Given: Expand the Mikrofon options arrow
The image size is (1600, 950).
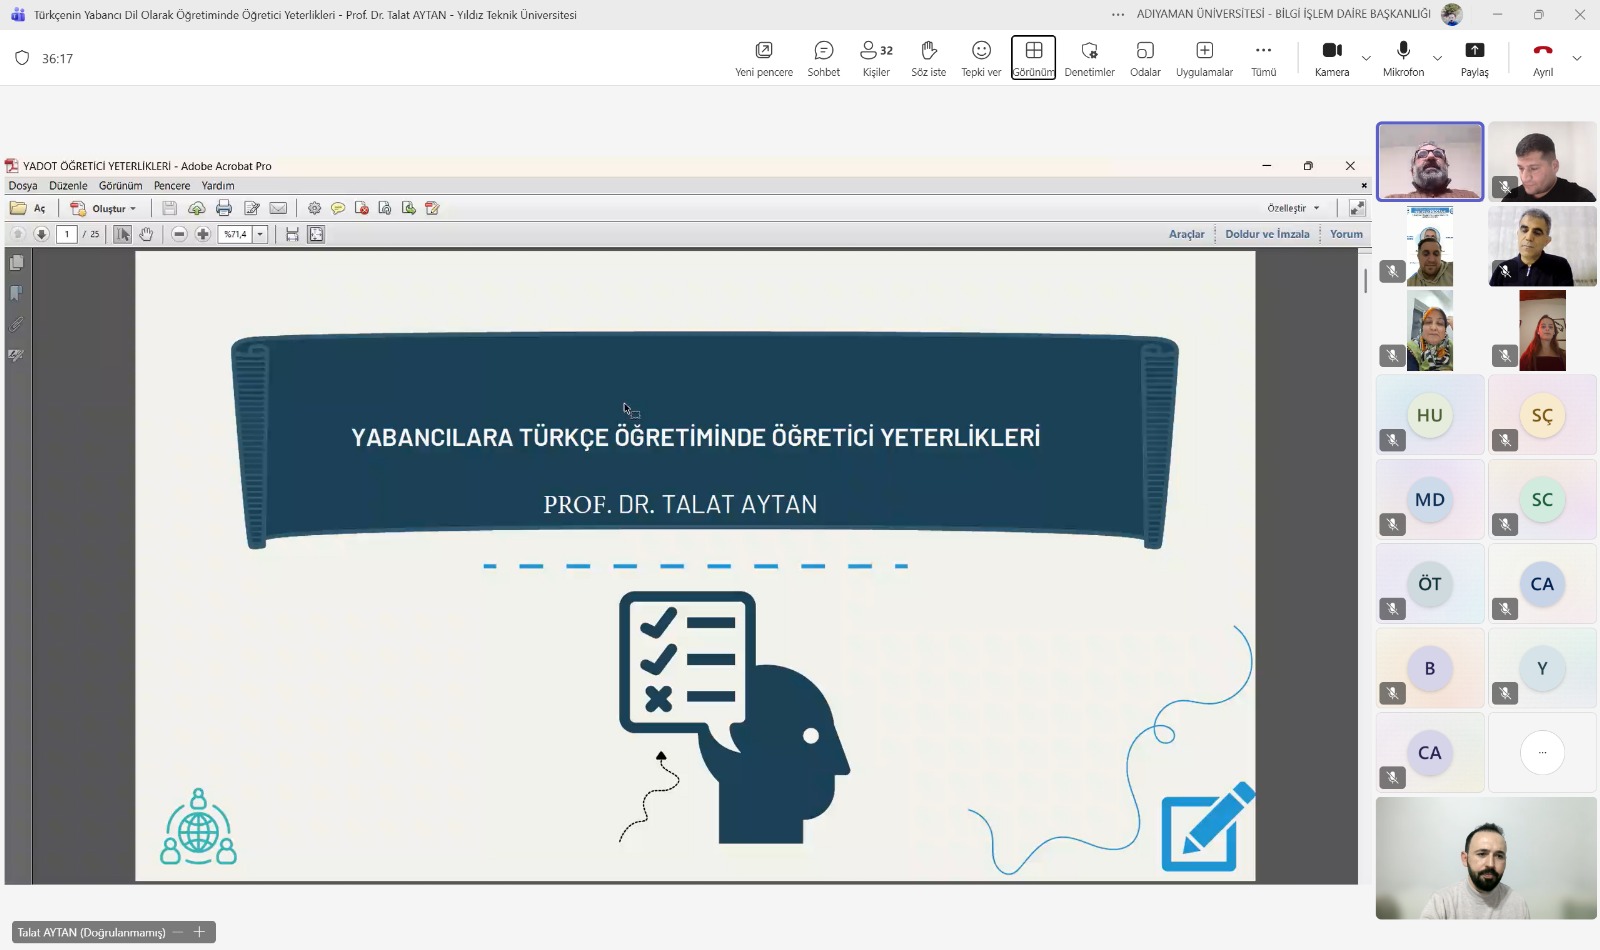Looking at the screenshot, I should point(1438,59).
